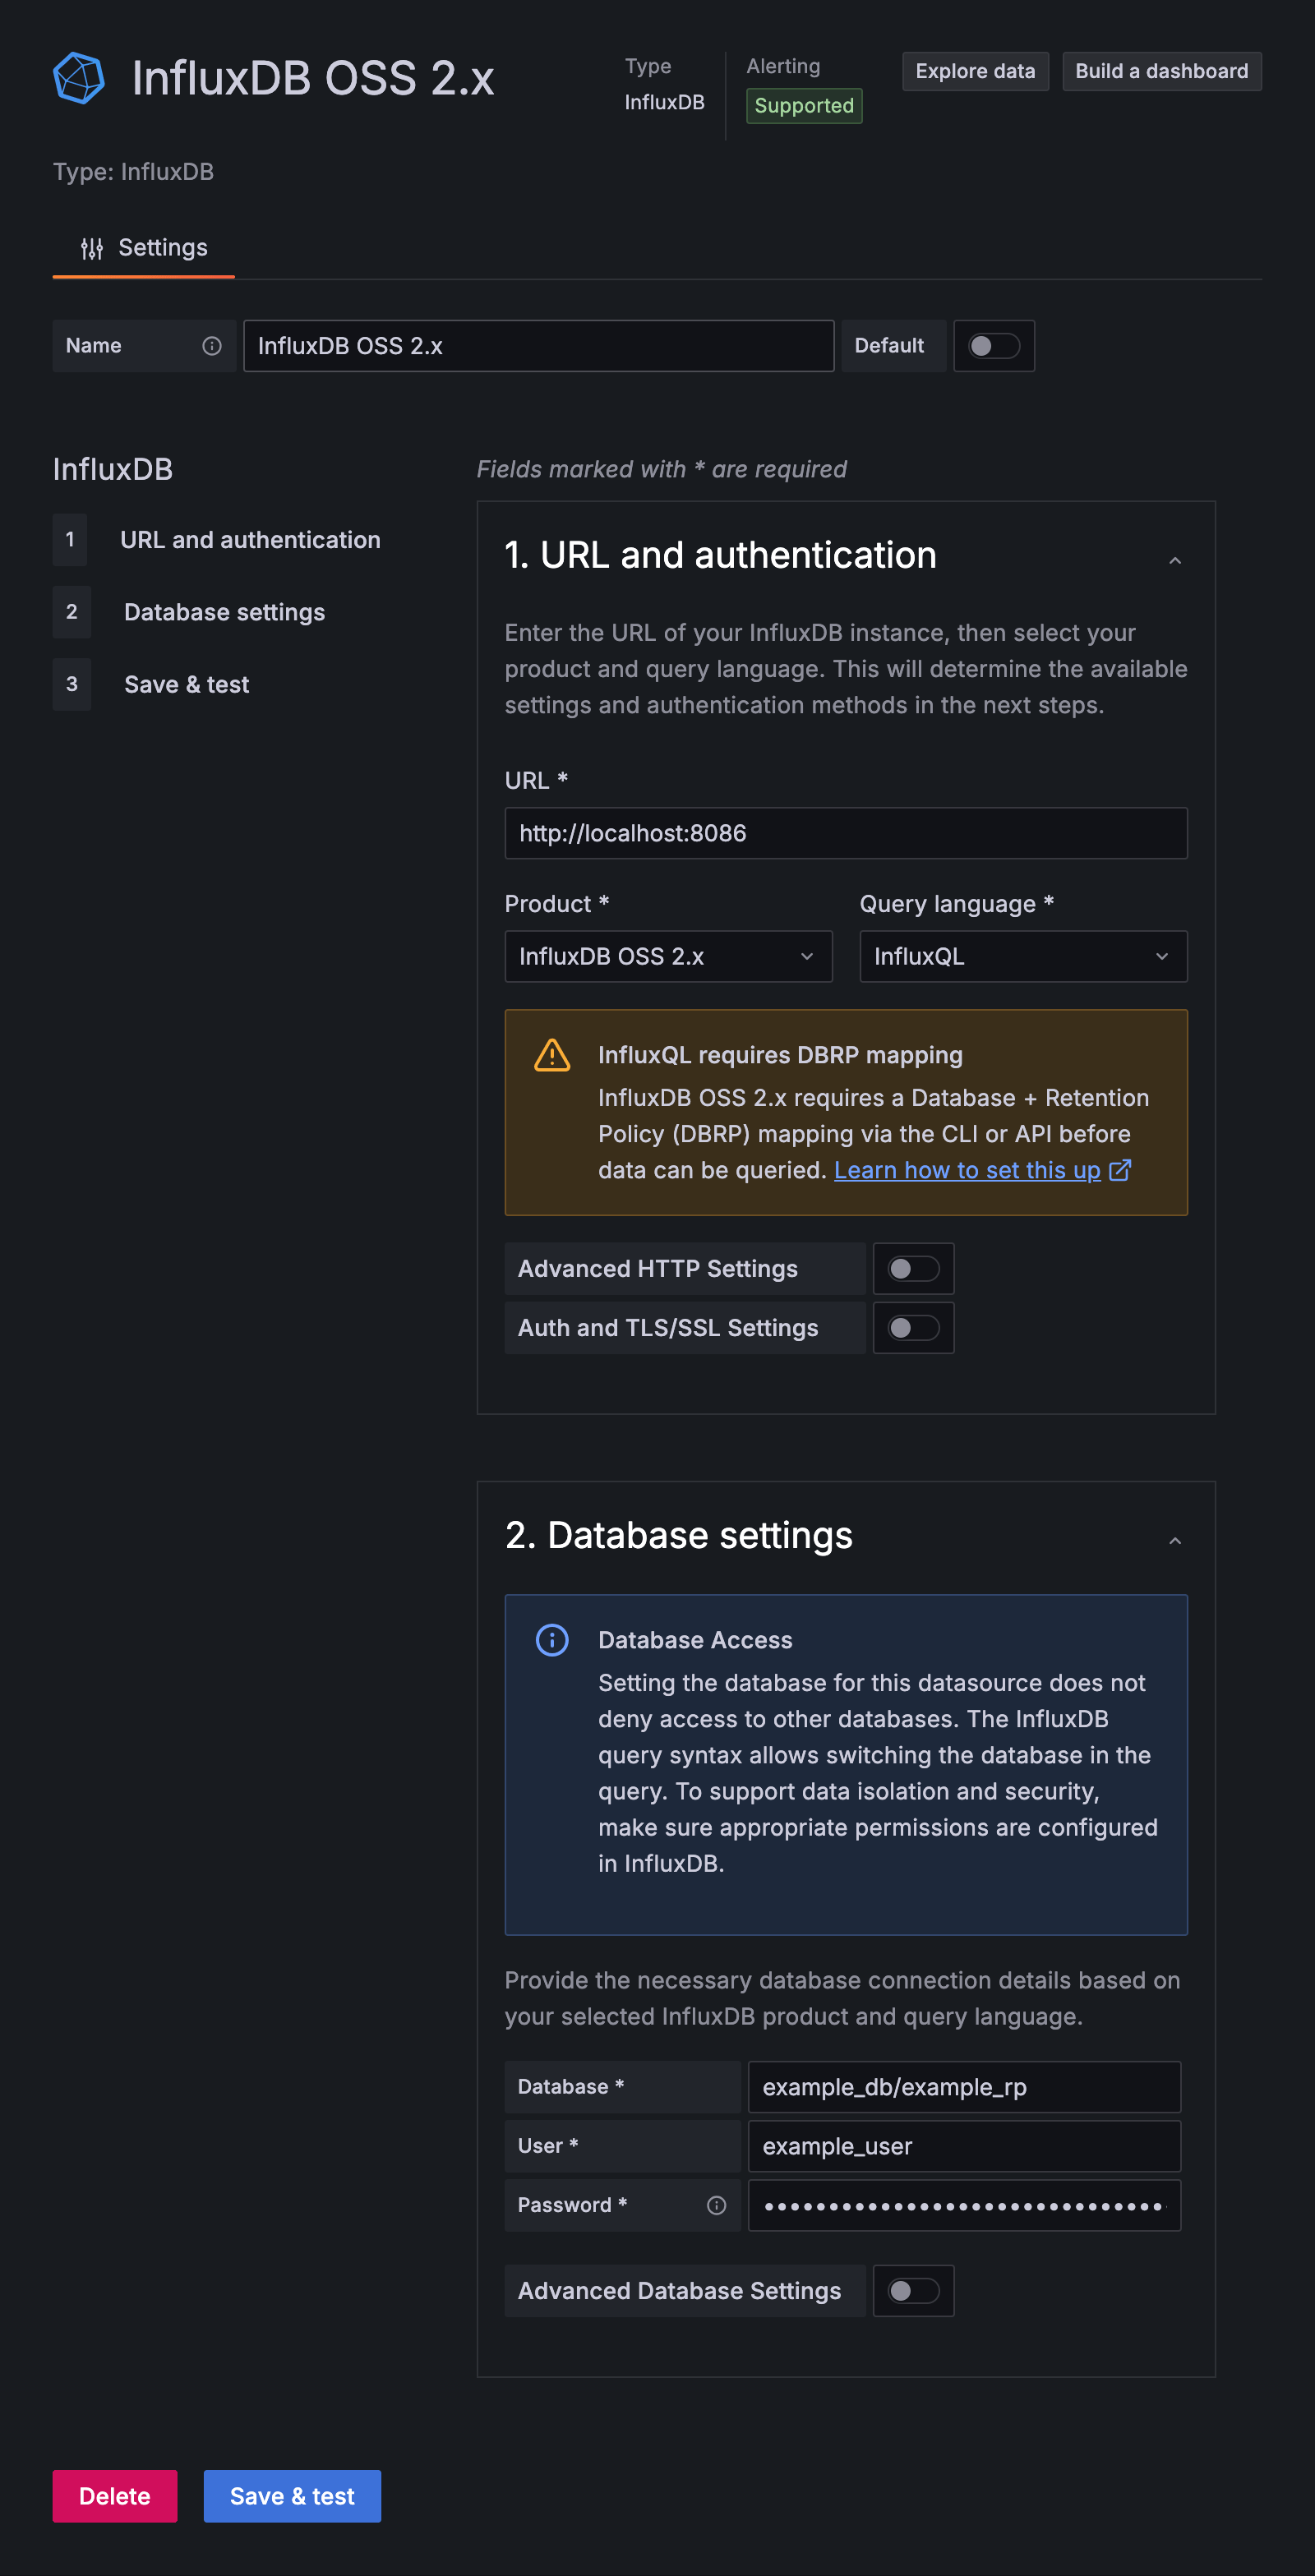Click the external link icon after setup link

(1121, 1169)
